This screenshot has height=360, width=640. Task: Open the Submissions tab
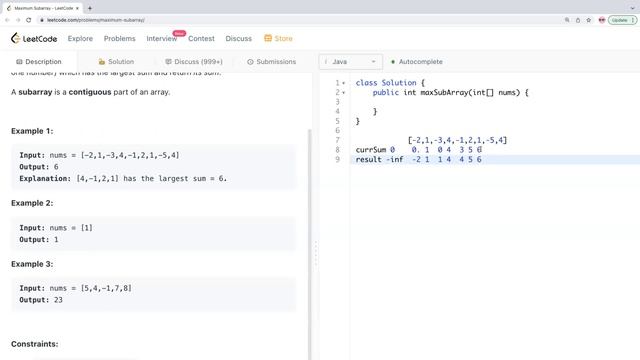(271, 62)
